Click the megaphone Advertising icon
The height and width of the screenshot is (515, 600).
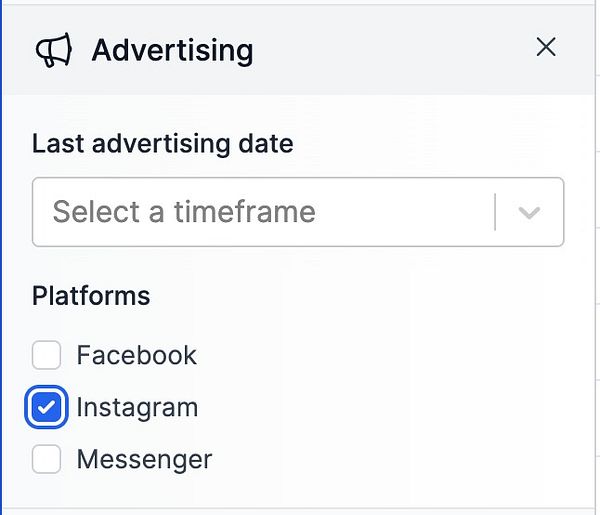(x=54, y=50)
